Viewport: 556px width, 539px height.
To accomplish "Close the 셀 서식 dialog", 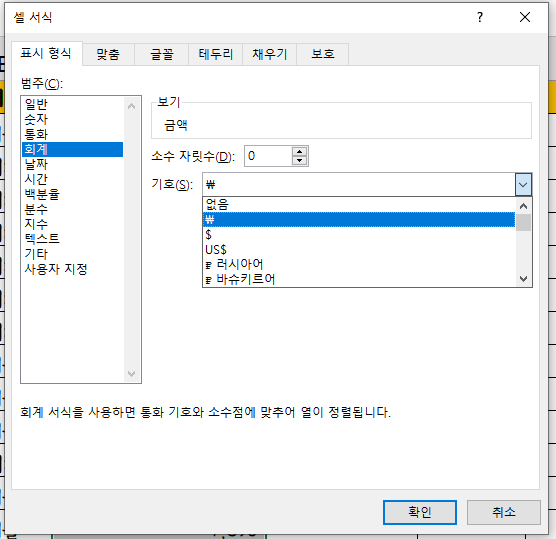I will (525, 17).
